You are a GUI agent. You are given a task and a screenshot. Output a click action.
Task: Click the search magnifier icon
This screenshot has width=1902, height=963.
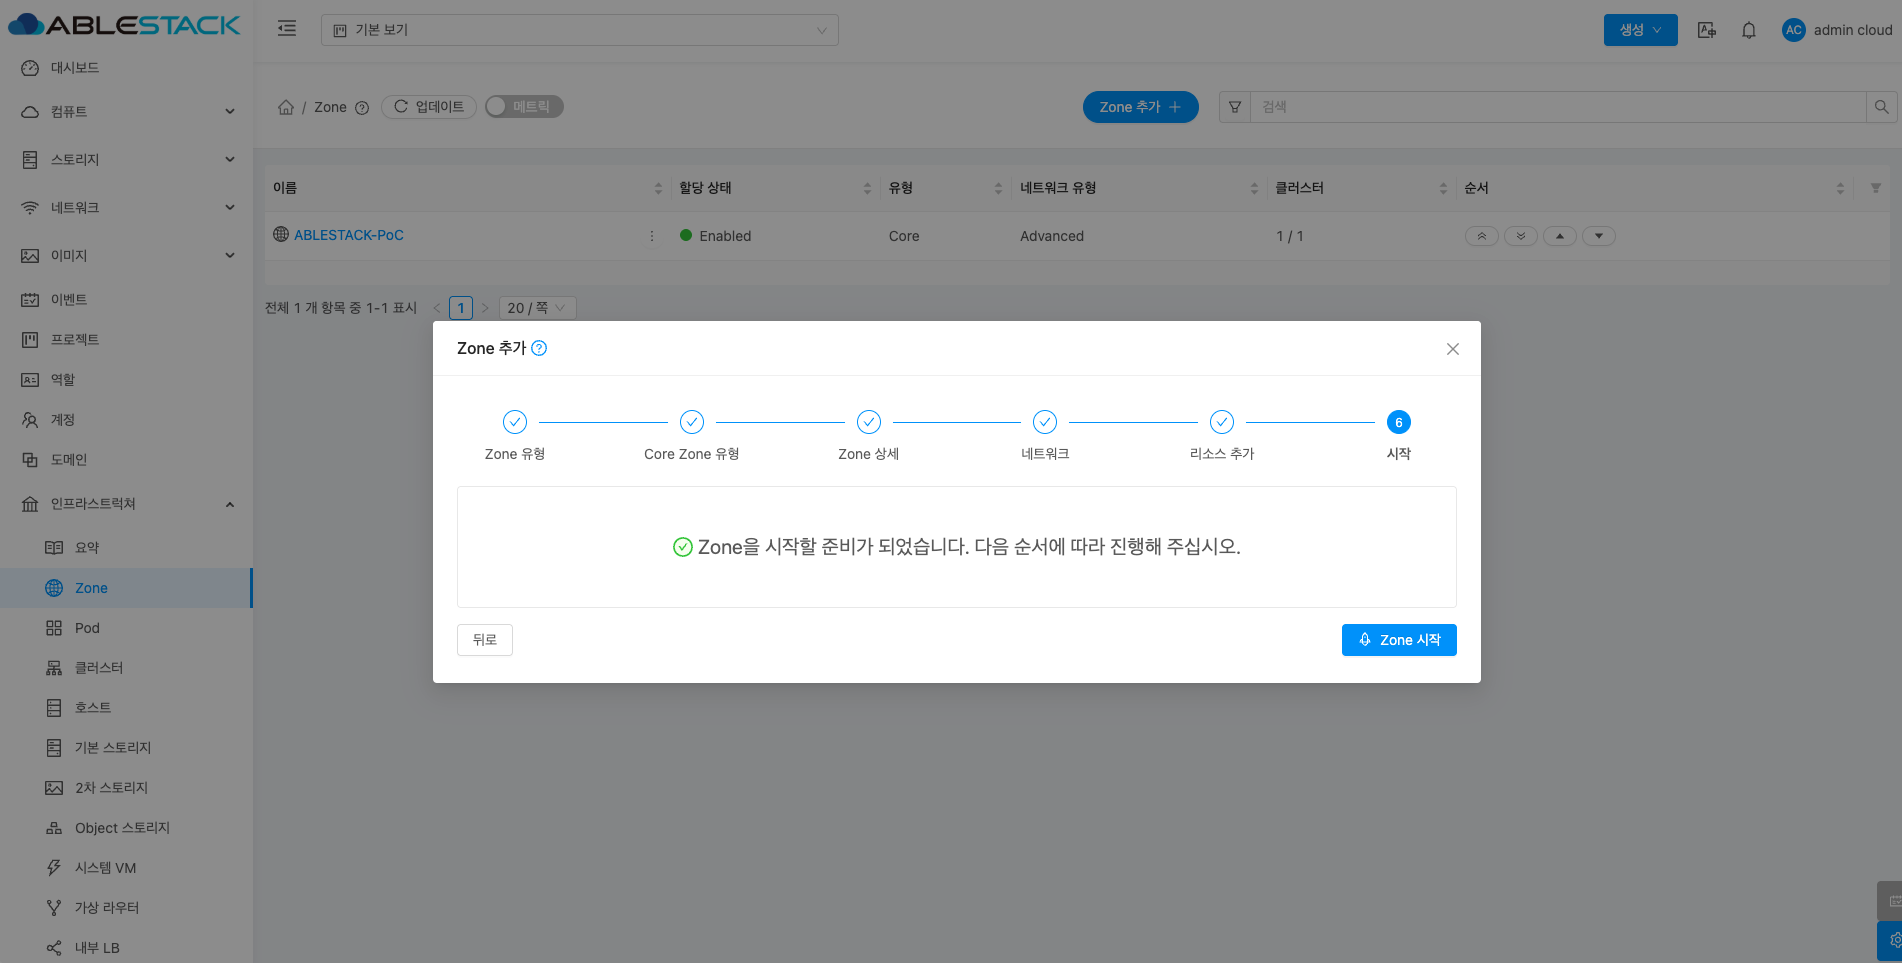point(1881,107)
